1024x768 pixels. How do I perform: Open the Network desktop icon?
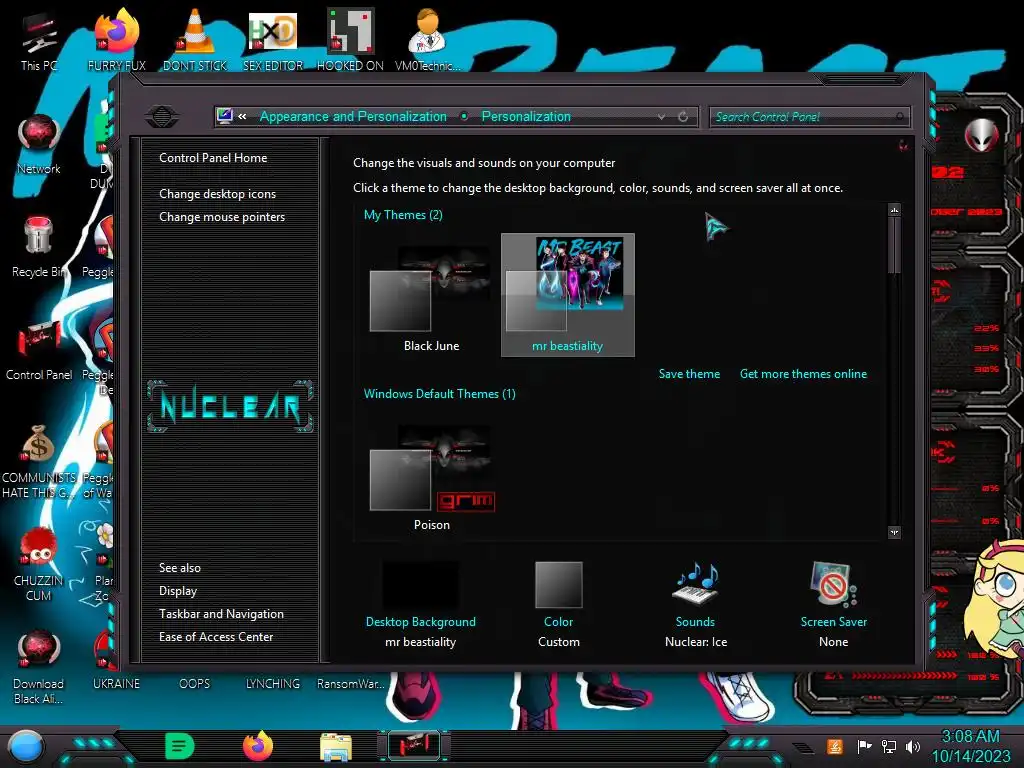click(x=39, y=144)
